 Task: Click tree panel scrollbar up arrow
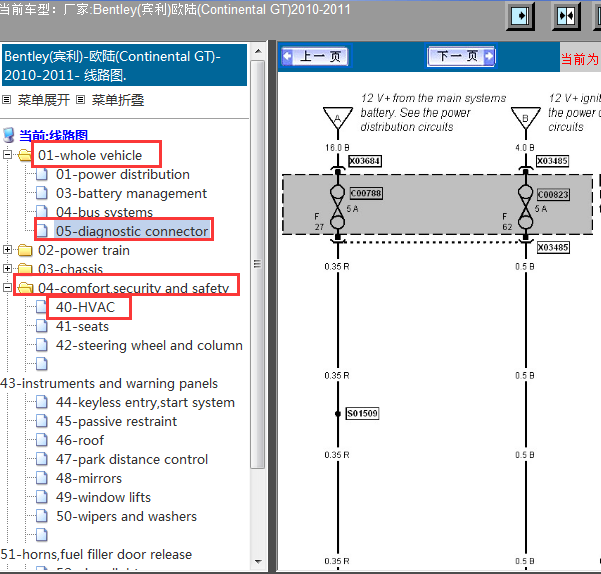258,51
